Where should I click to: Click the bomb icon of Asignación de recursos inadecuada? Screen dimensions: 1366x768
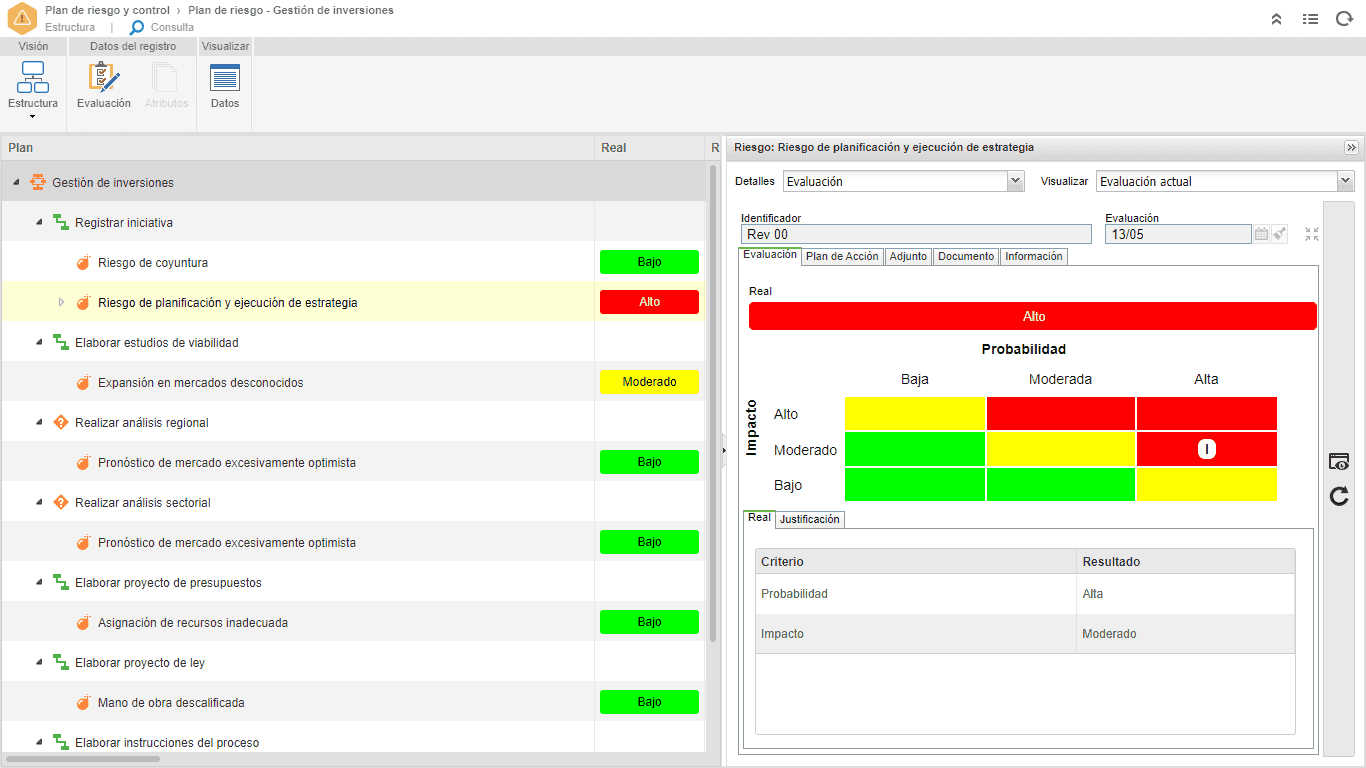(x=84, y=623)
